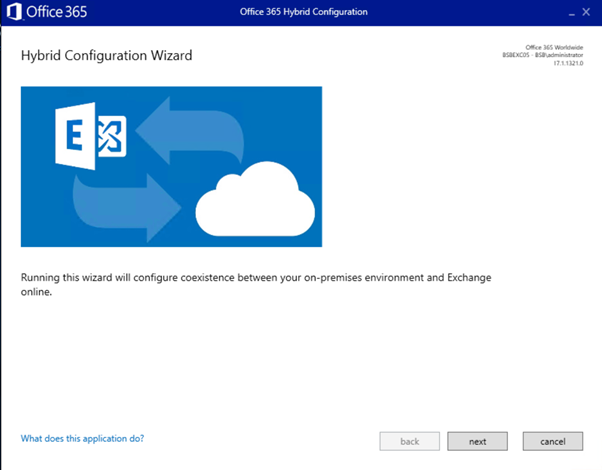Close the wizard with the X icon
Image resolution: width=602 pixels, height=470 pixels.
pyautogui.click(x=586, y=12)
